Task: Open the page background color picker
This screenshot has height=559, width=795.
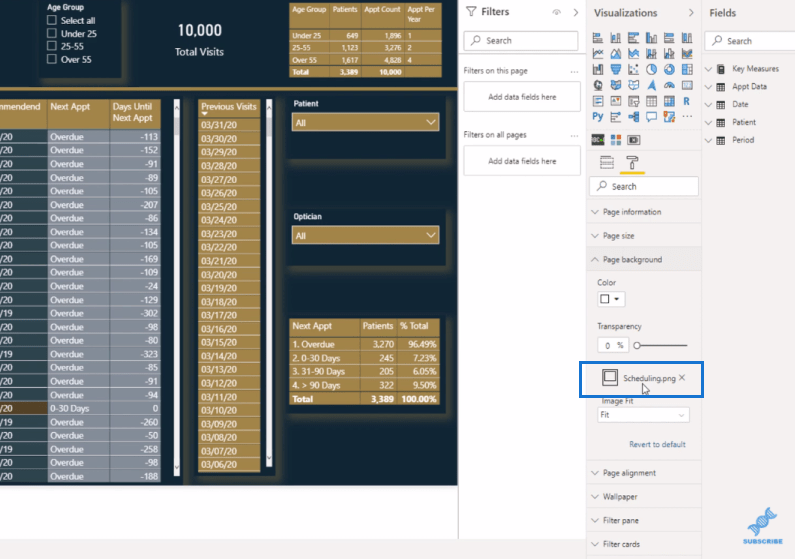Action: [x=610, y=299]
